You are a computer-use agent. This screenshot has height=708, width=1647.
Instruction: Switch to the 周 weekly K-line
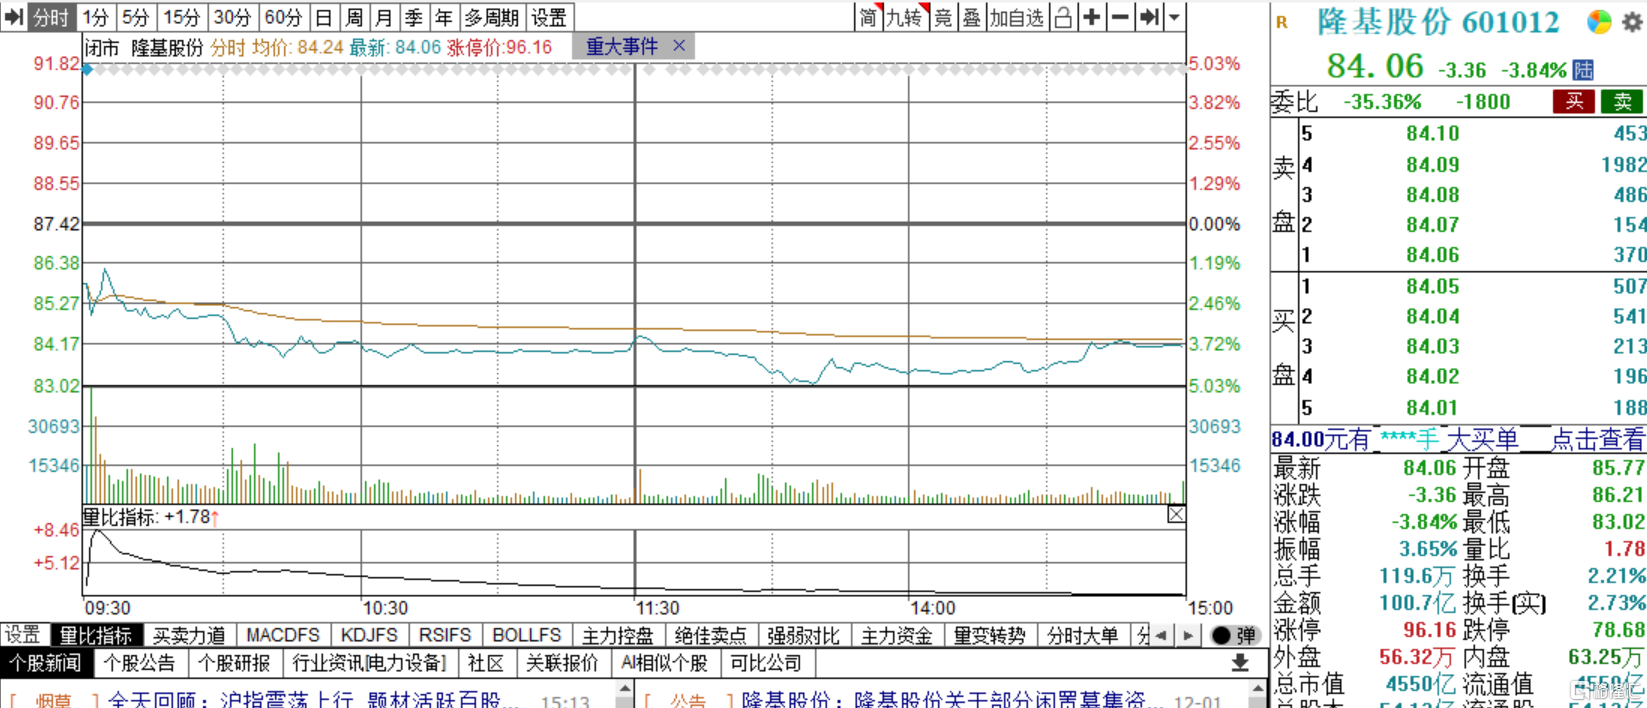[x=354, y=17]
